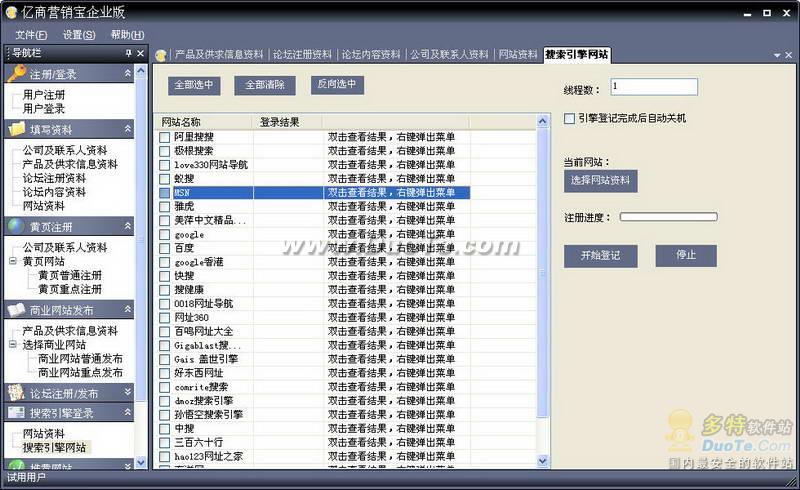Click the 全部选中 button
This screenshot has width=800, height=490.
193,85
